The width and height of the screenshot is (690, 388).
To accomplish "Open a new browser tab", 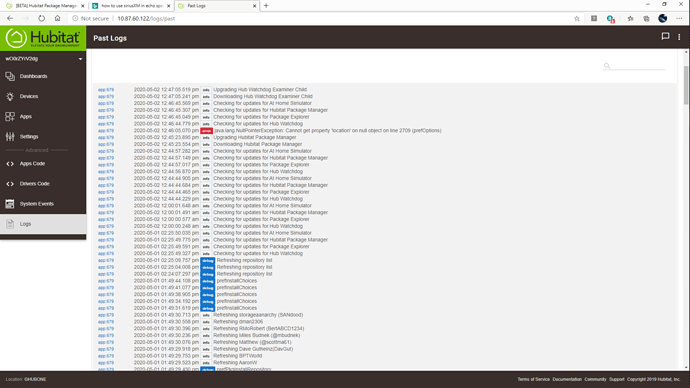I will click(x=266, y=6).
